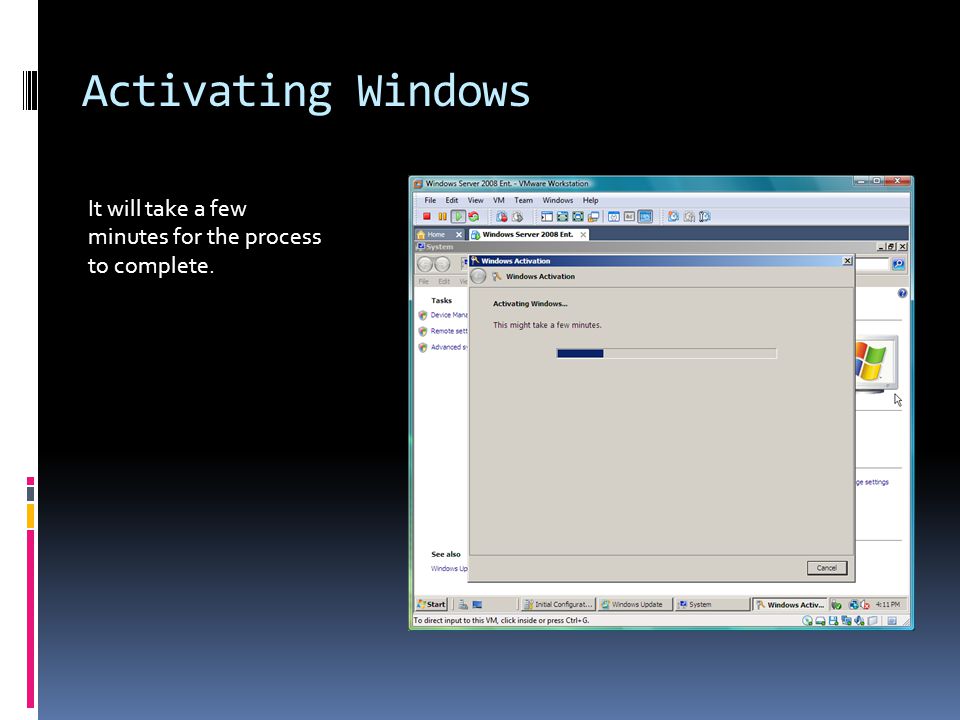Click the red Power Off VM button
The image size is (960, 720).
pyautogui.click(x=427, y=216)
